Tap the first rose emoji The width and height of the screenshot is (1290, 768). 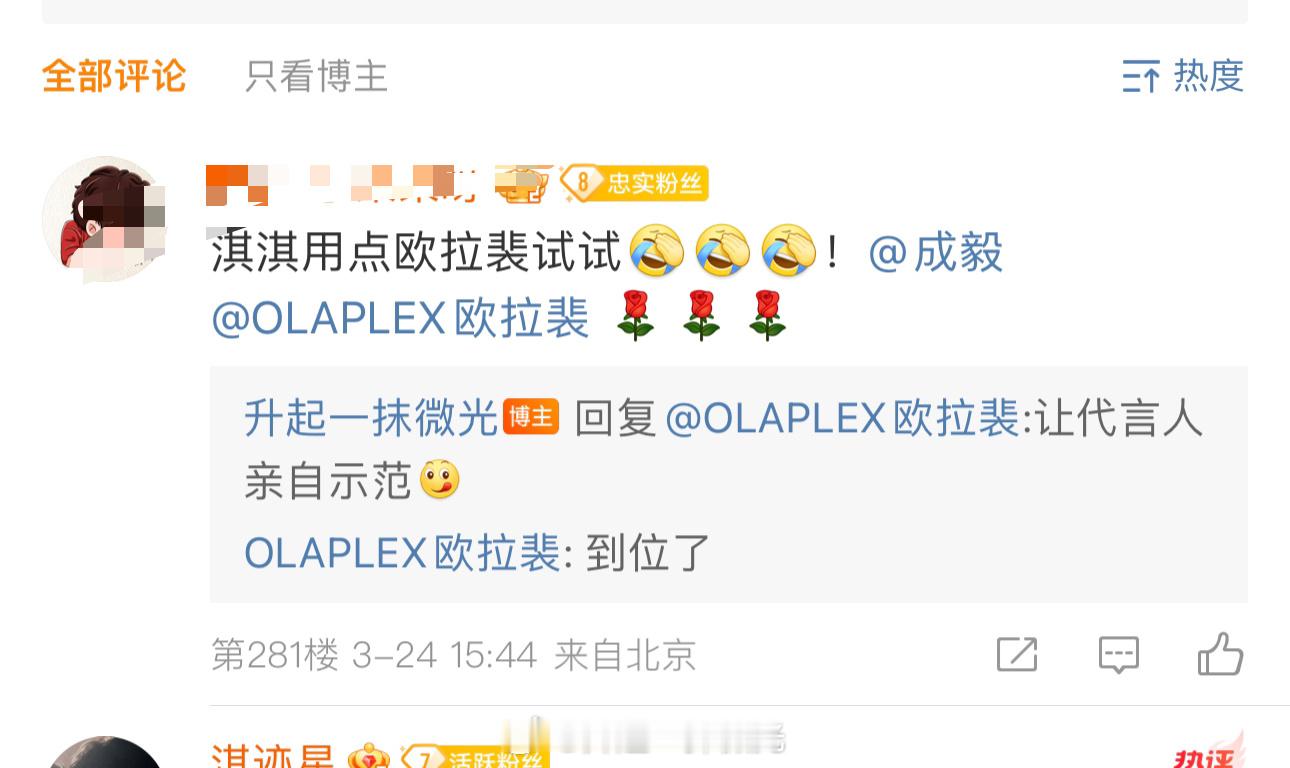(x=635, y=316)
